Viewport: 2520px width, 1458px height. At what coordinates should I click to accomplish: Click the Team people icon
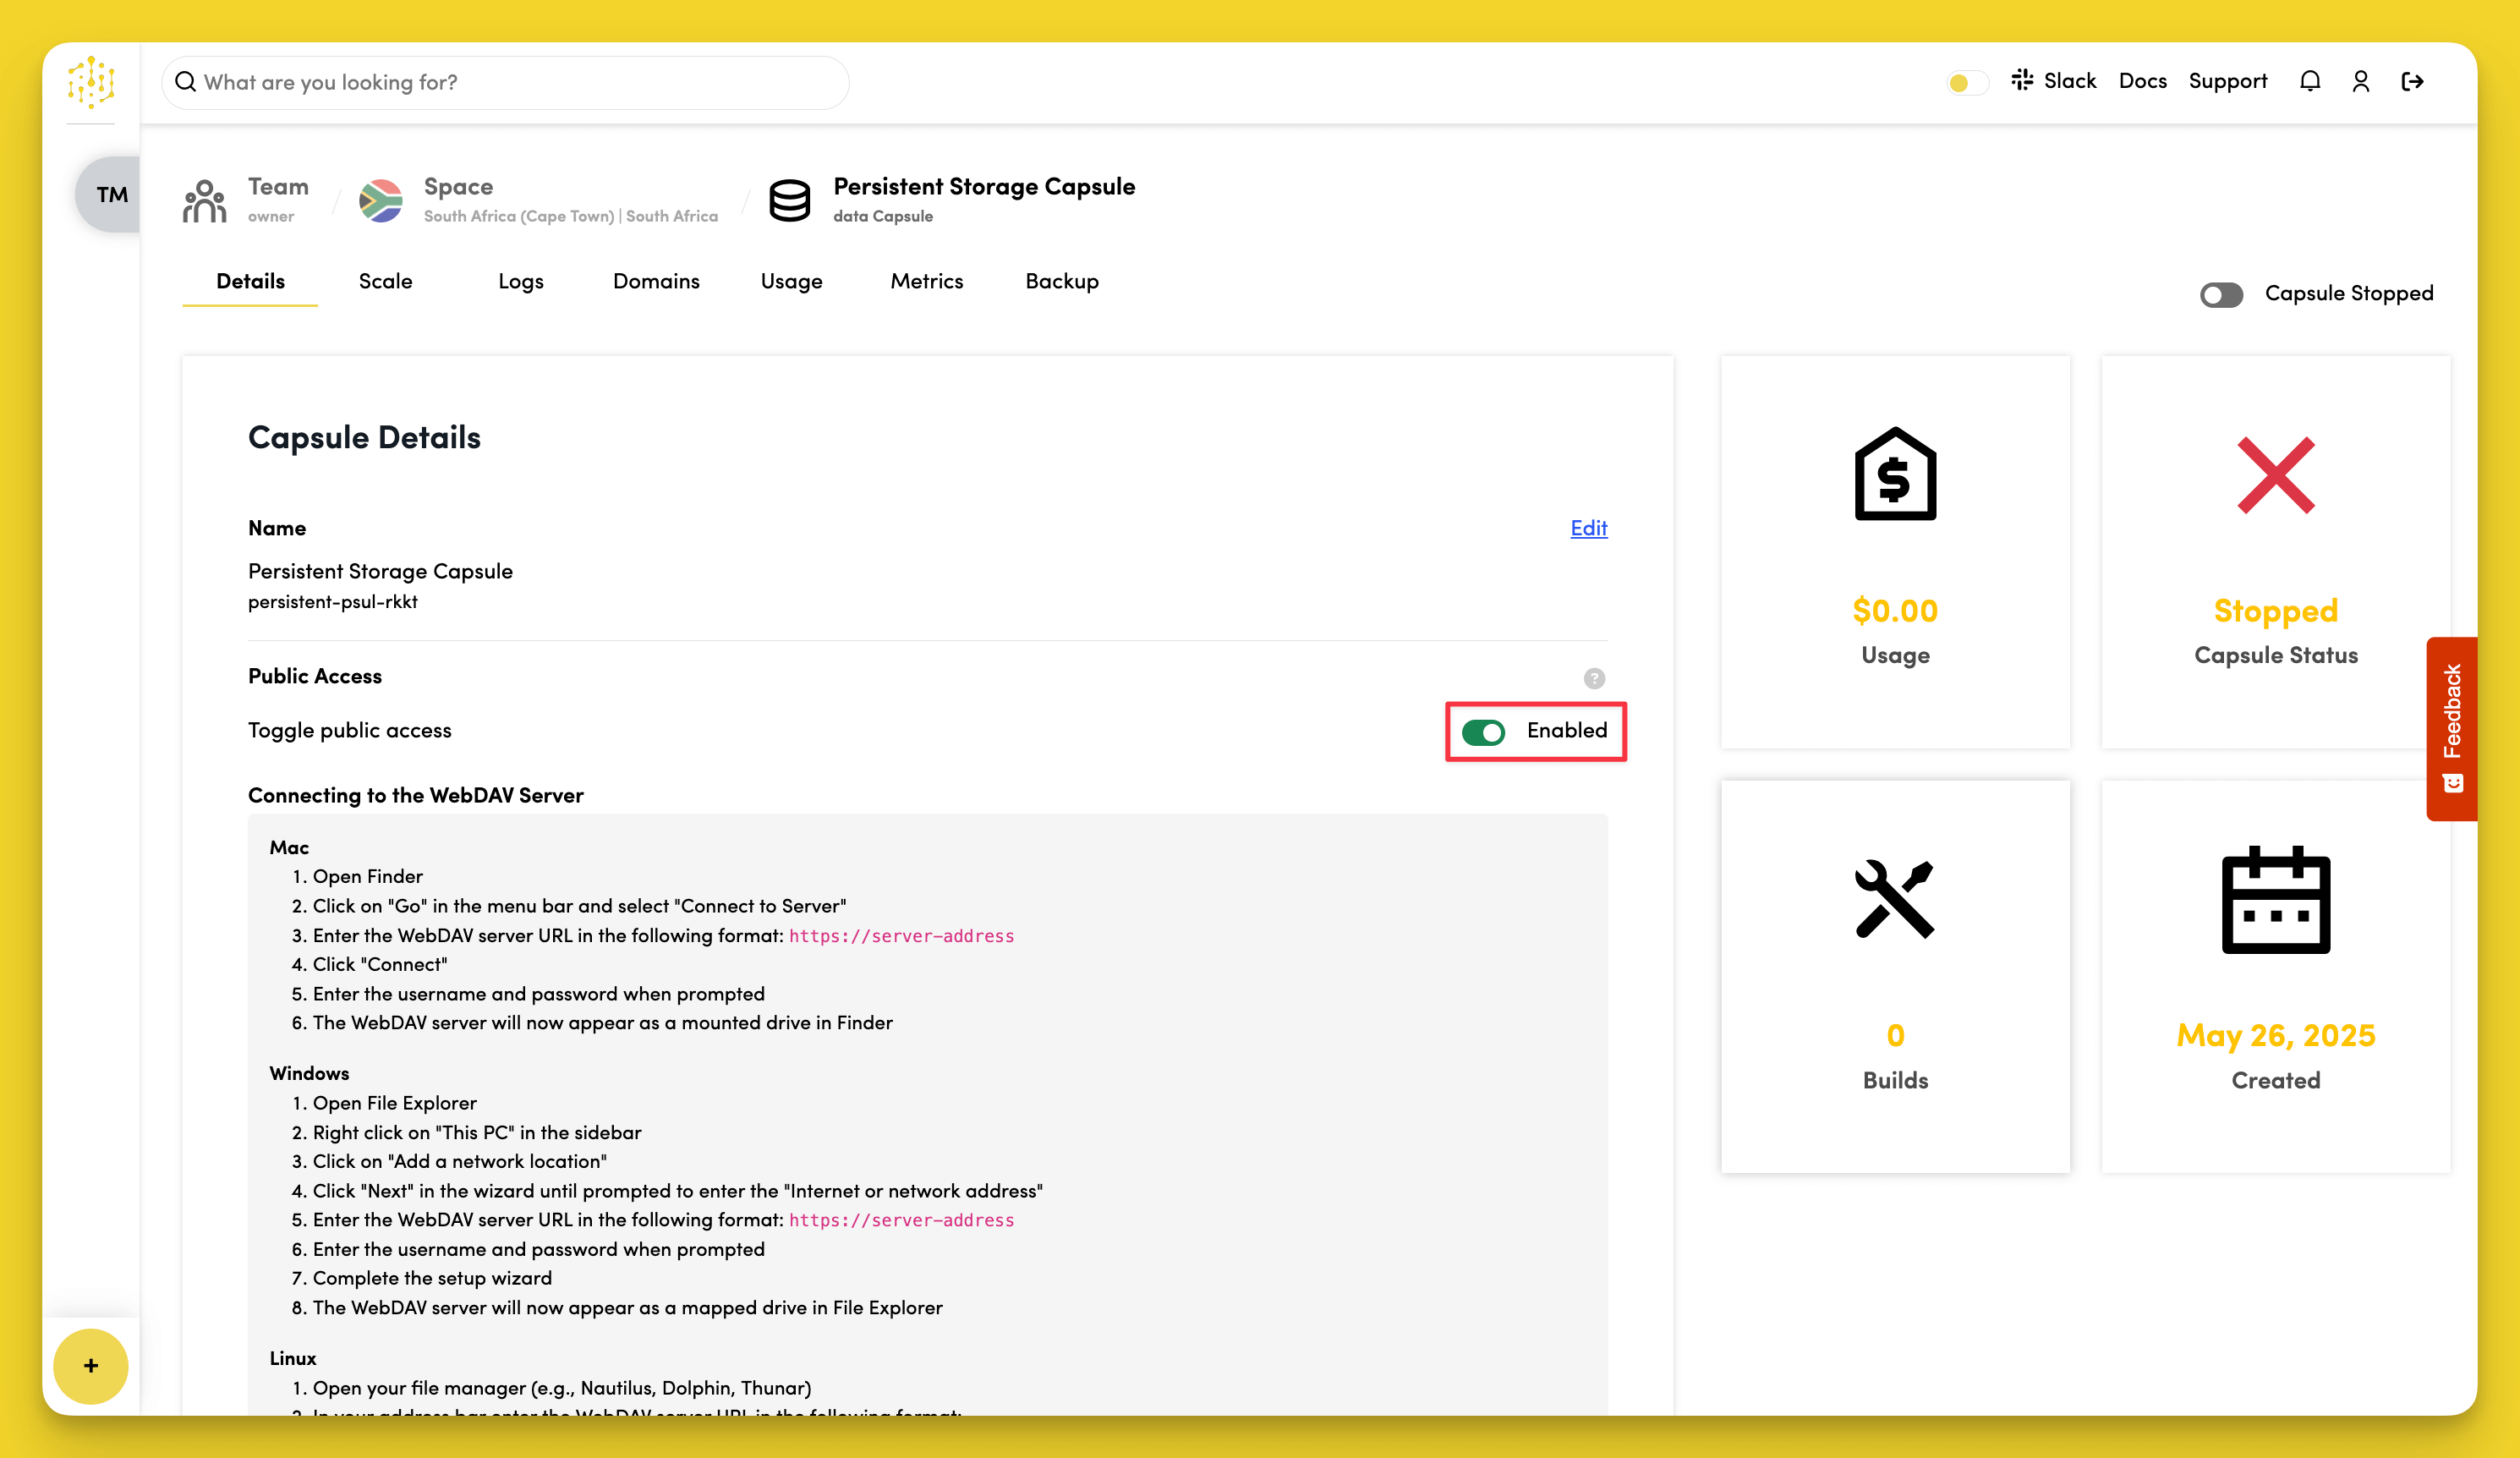click(x=205, y=200)
